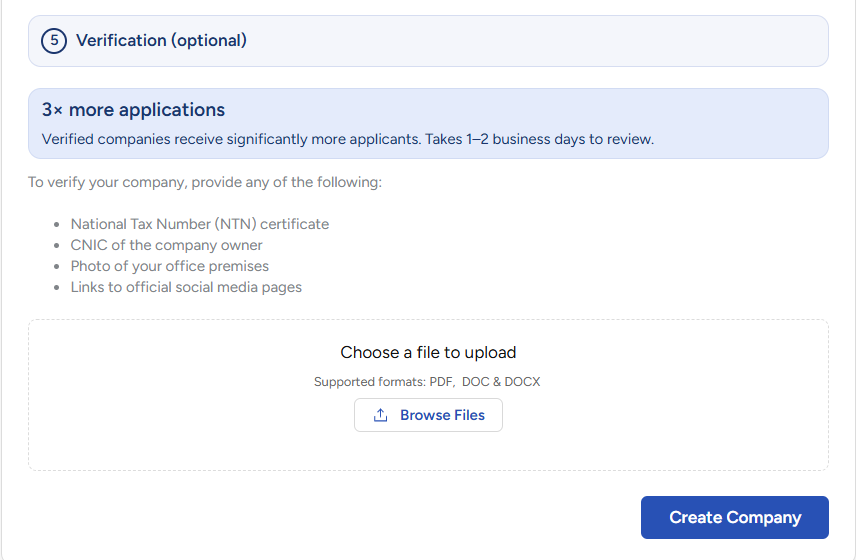Select the 'CNIC of the company owner' item
Image resolution: width=856 pixels, height=560 pixels.
tap(166, 245)
